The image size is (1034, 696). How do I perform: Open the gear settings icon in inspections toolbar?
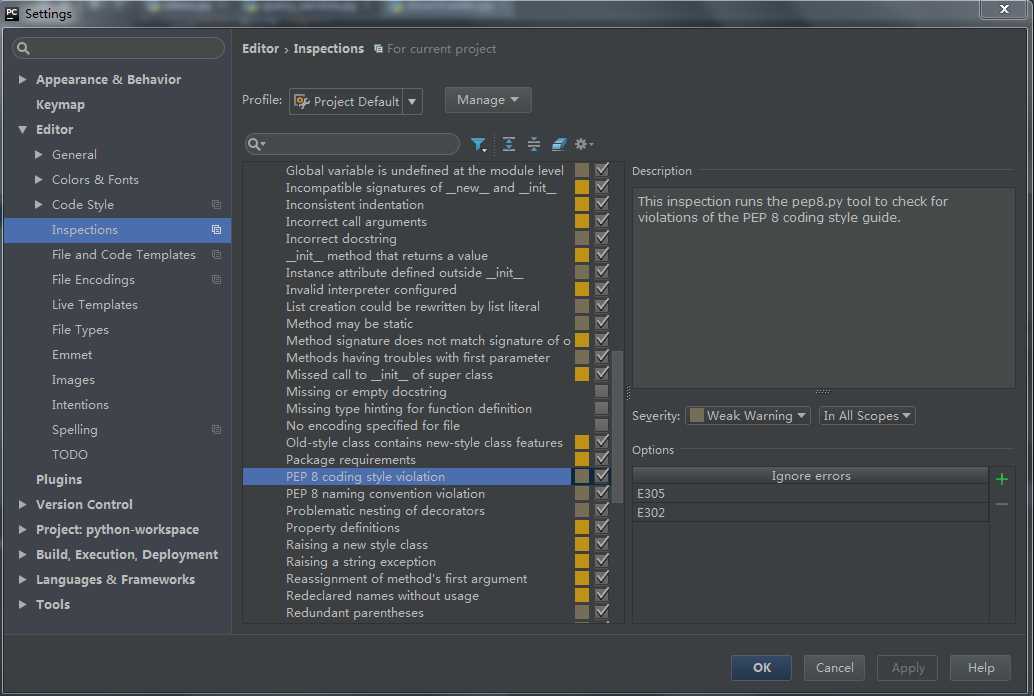(584, 144)
